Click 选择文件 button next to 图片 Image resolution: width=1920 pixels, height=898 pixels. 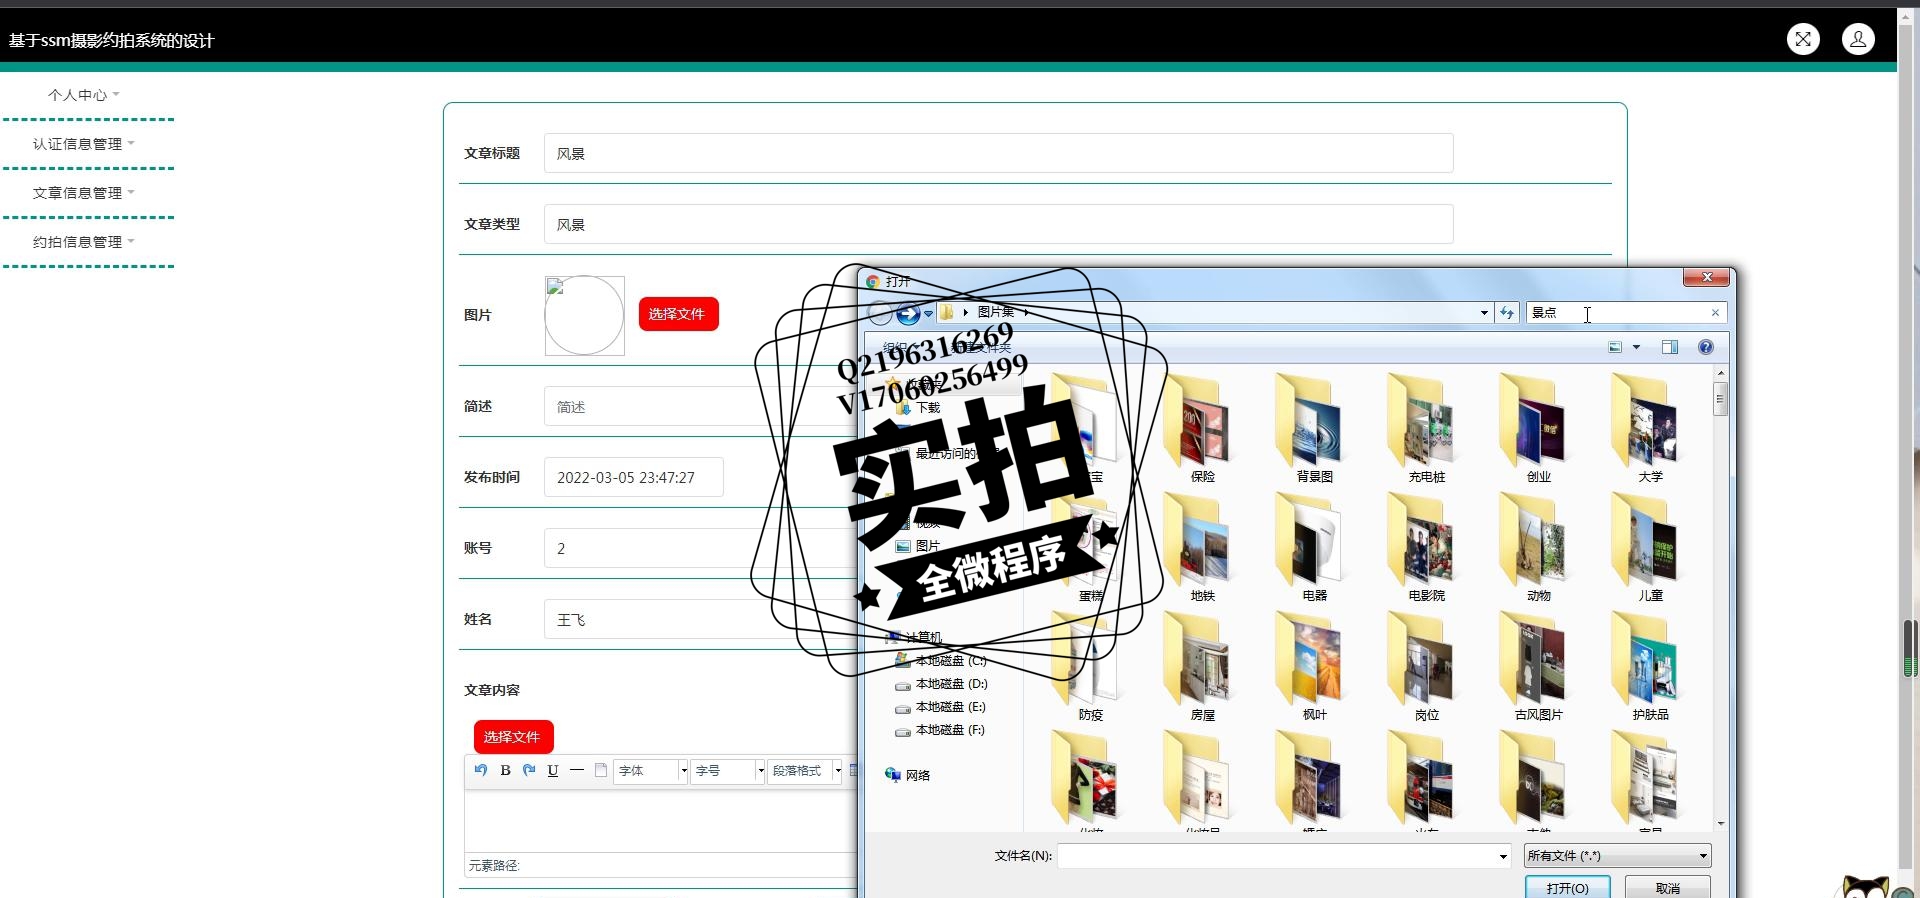click(x=678, y=314)
